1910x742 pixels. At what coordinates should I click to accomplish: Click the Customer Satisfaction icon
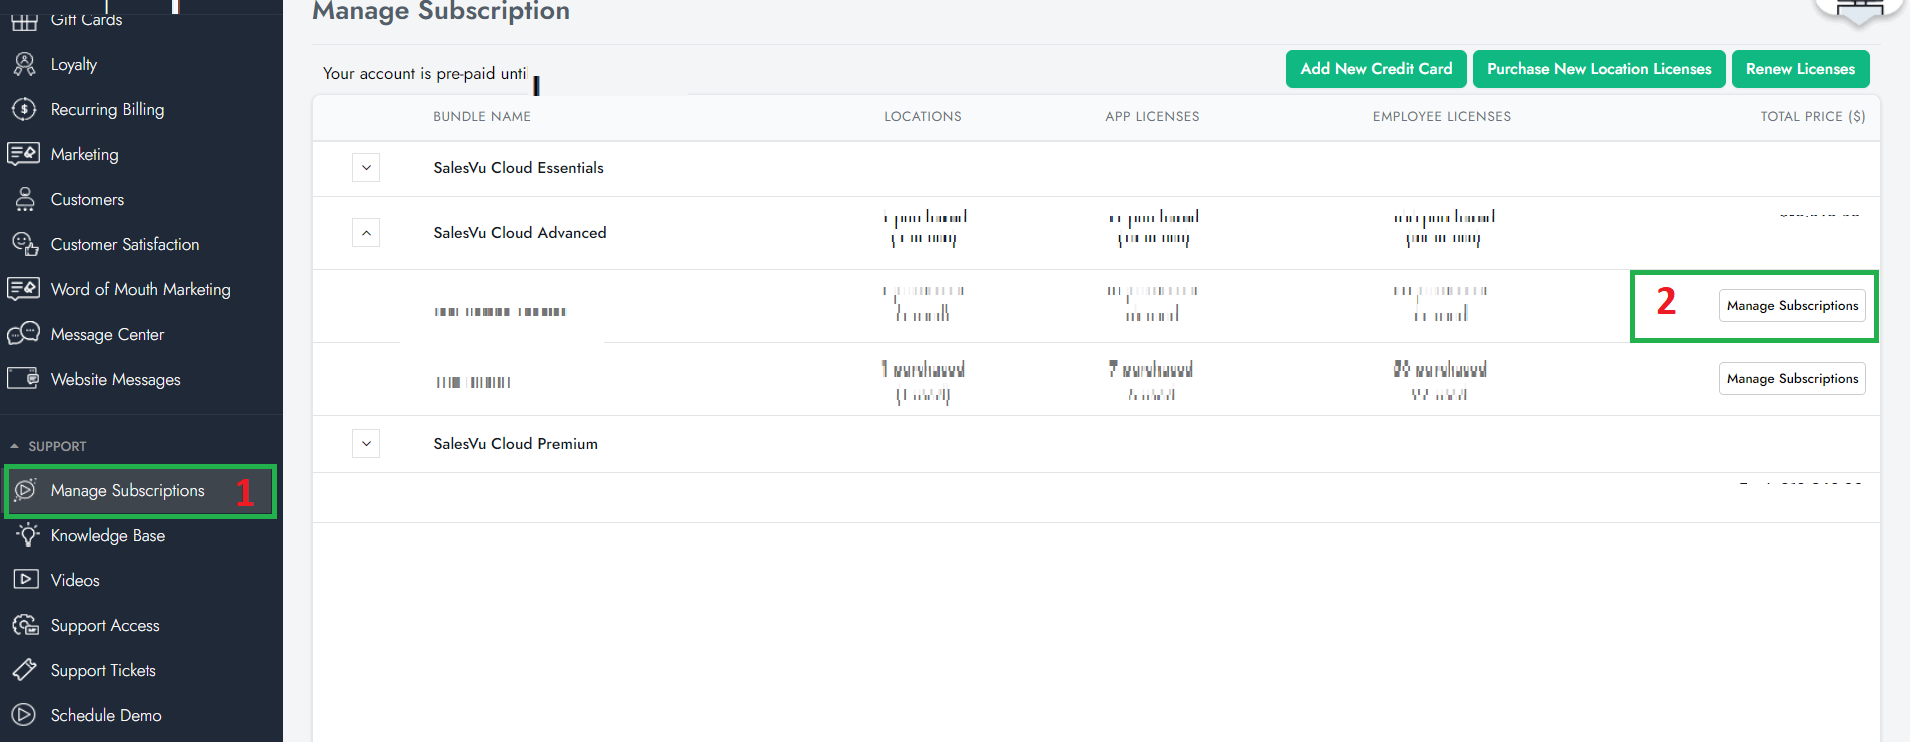pos(24,244)
